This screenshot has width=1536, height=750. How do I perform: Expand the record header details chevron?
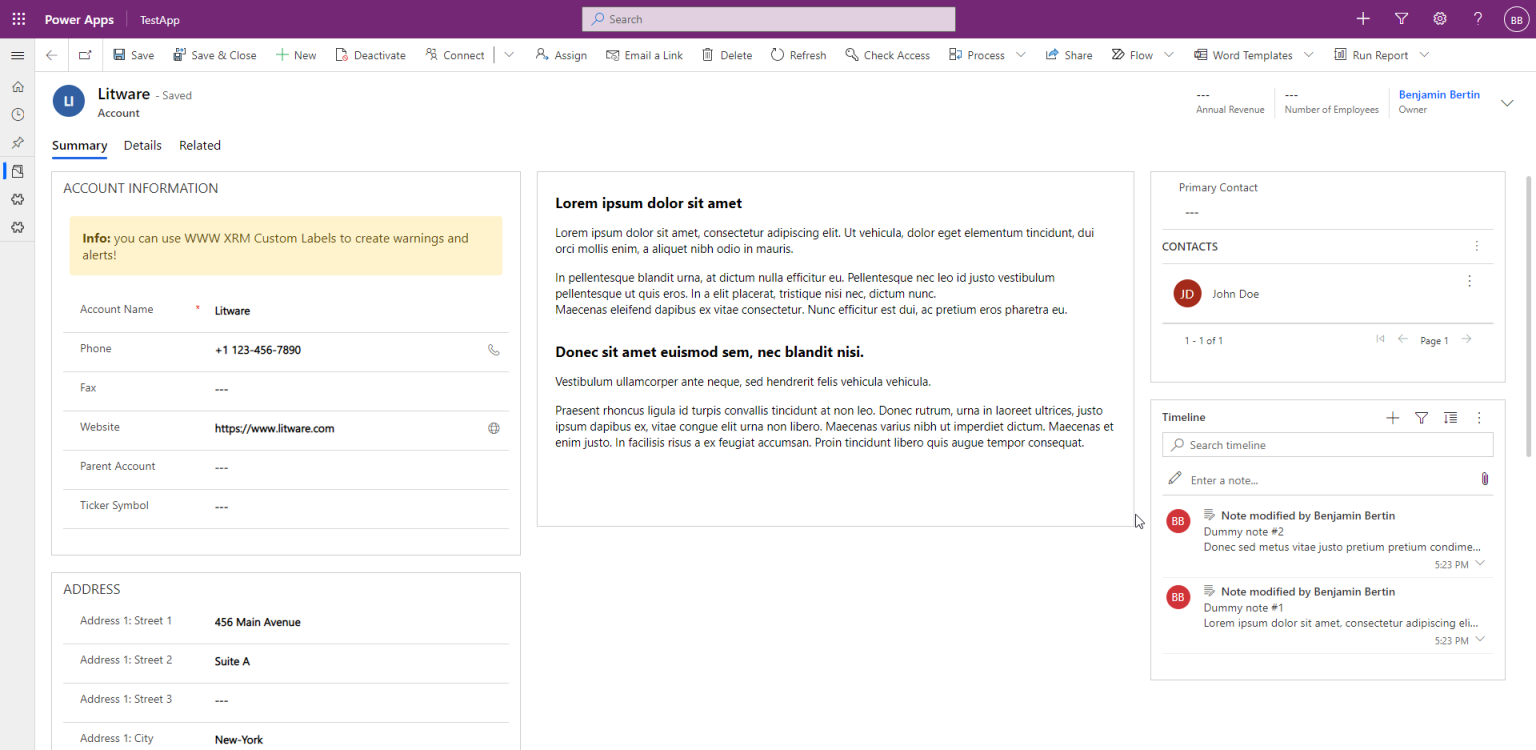point(1506,102)
